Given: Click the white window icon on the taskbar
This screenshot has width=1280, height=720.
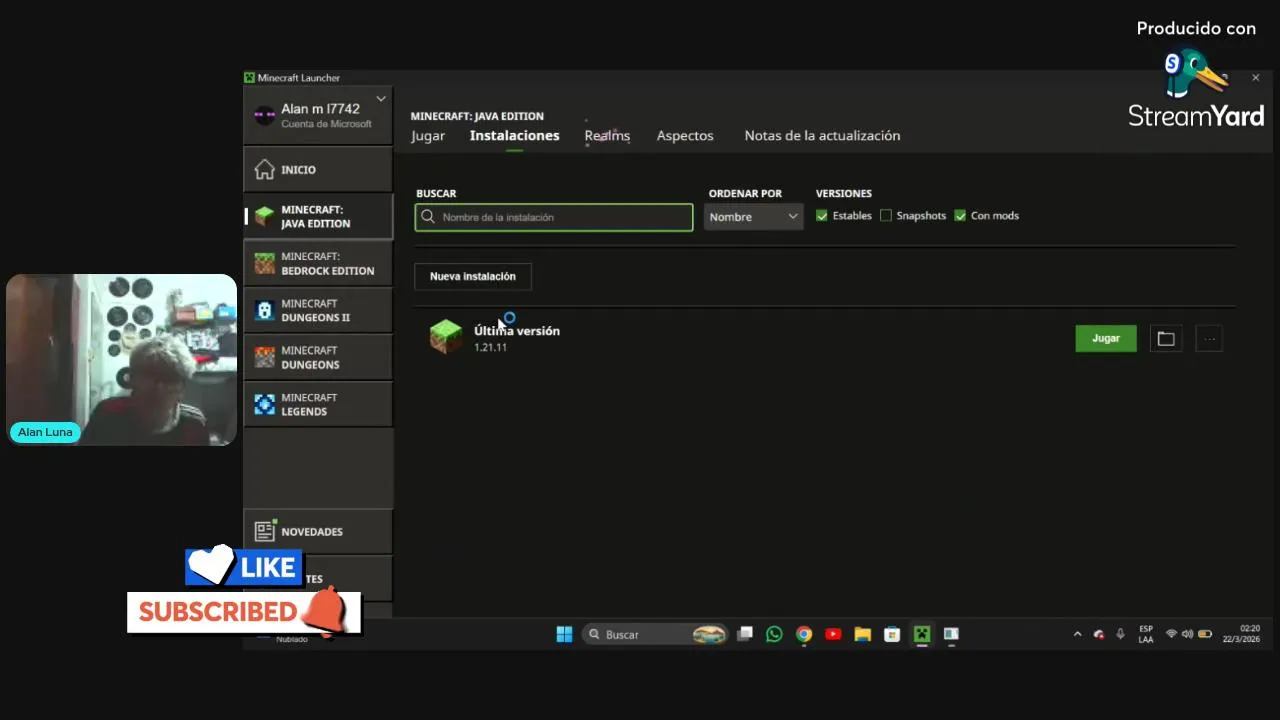Looking at the screenshot, I should point(951,634).
